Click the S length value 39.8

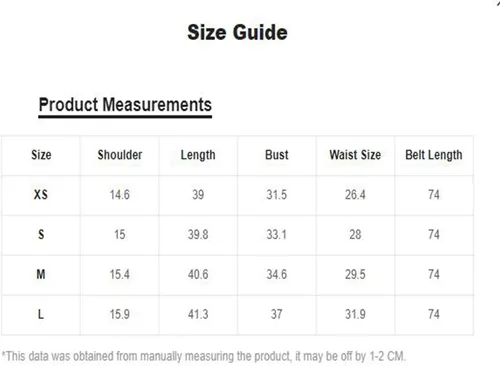(198, 234)
